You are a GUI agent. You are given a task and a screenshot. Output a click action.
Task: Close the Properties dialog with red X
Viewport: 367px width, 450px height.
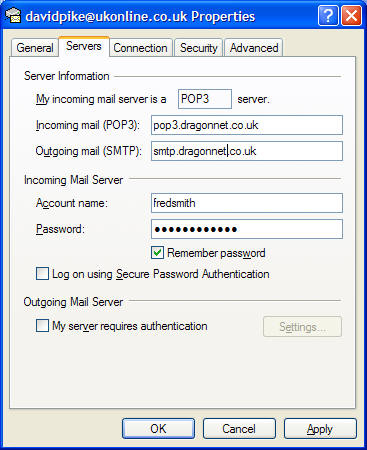(x=351, y=15)
